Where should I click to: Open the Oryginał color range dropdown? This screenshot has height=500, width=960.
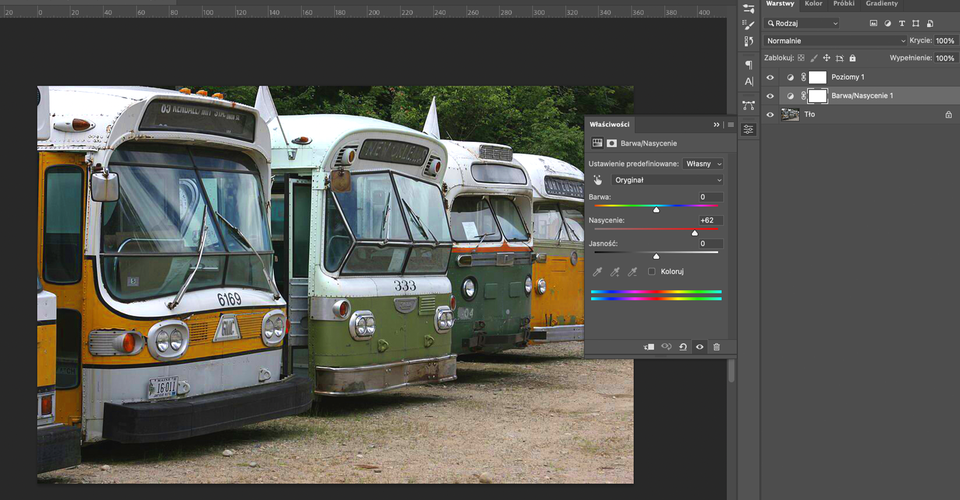pyautogui.click(x=667, y=180)
